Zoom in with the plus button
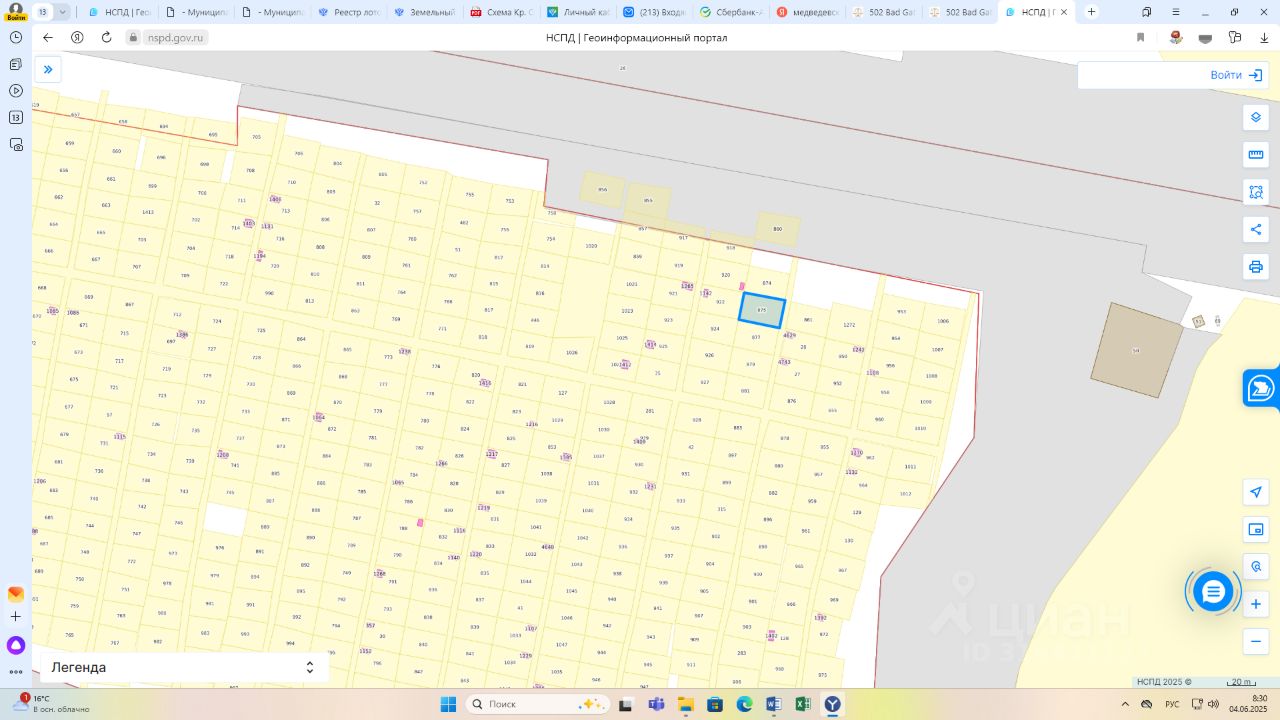This screenshot has width=1280, height=720. (1256, 604)
